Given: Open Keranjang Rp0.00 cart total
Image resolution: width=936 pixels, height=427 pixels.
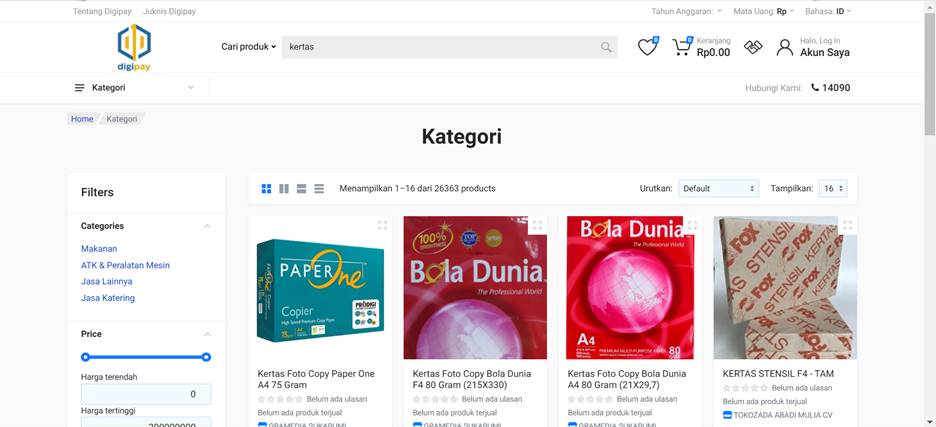Looking at the screenshot, I should point(713,47).
